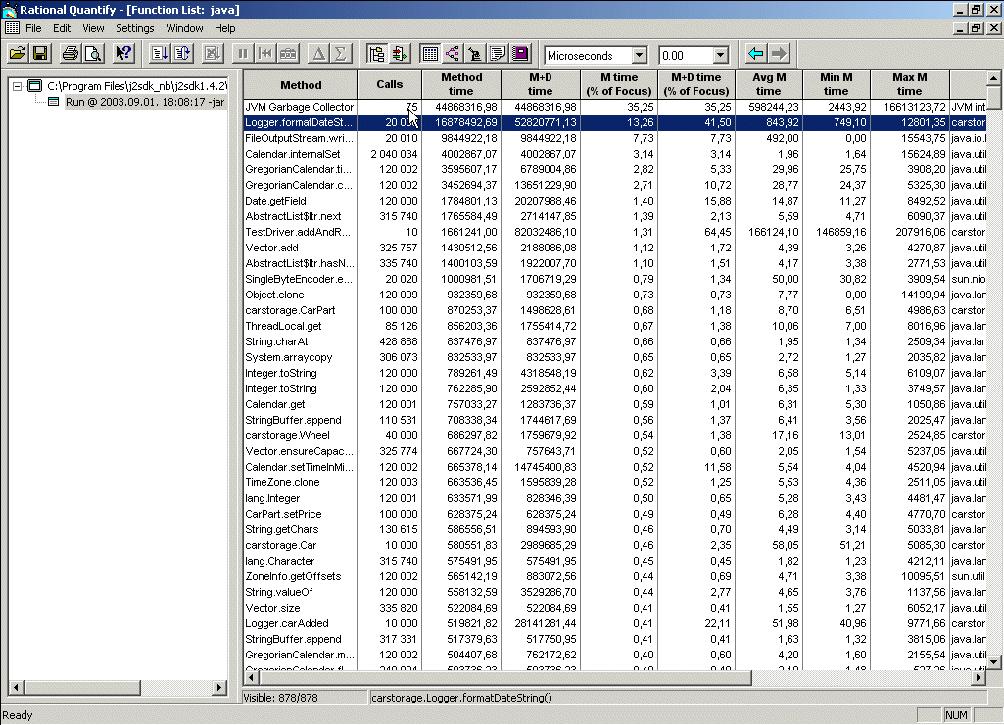1004x725 pixels.
Task: Sort by the M+D time column header
Action: click(x=540, y=85)
